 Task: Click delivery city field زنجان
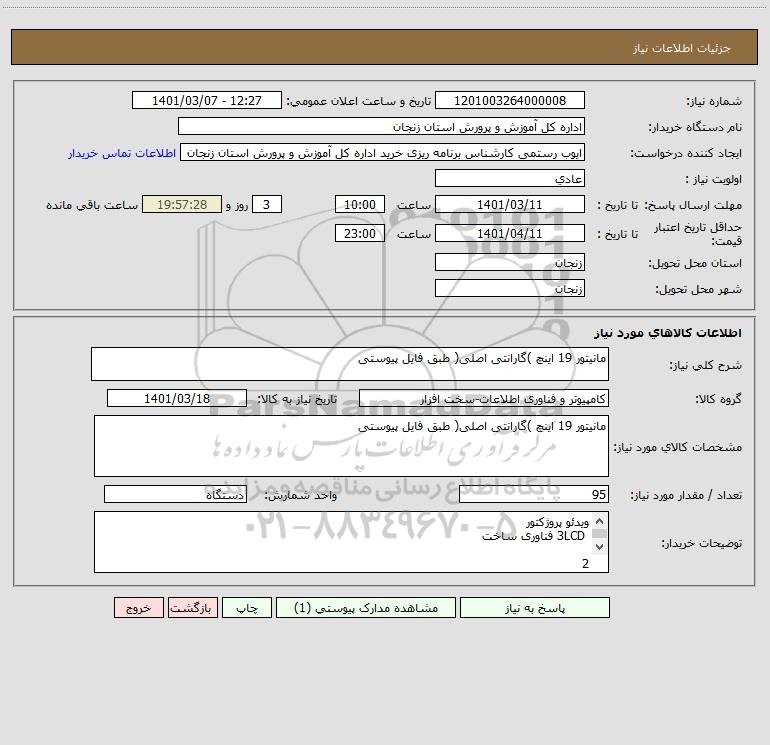tap(510, 288)
